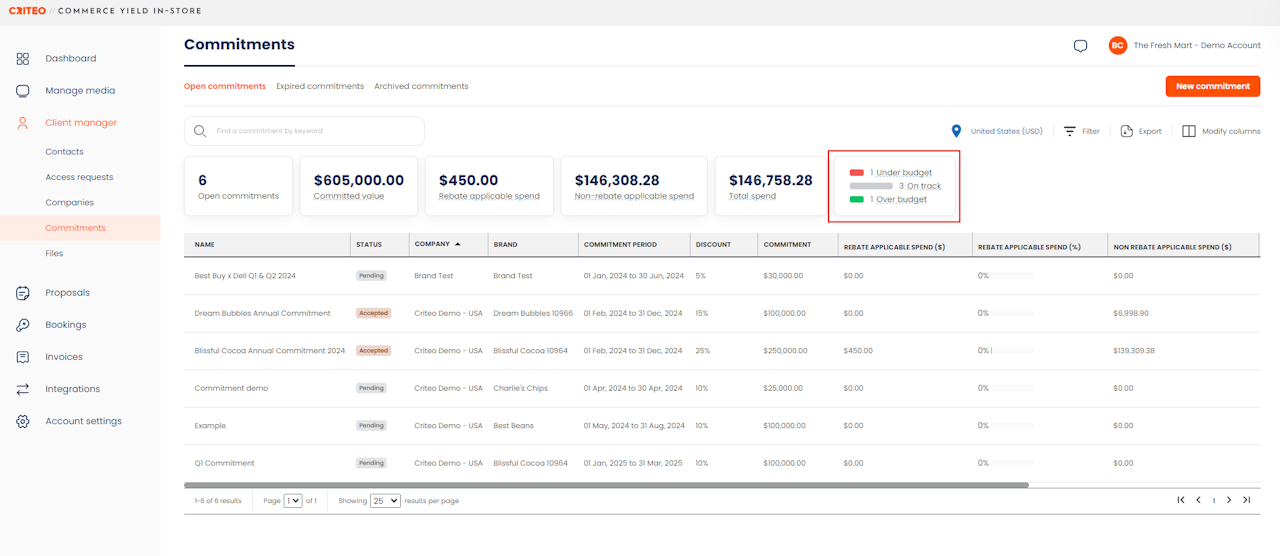Open Blissful Cocoa Annual Commitment 2024
The image size is (1280, 556).
(269, 351)
